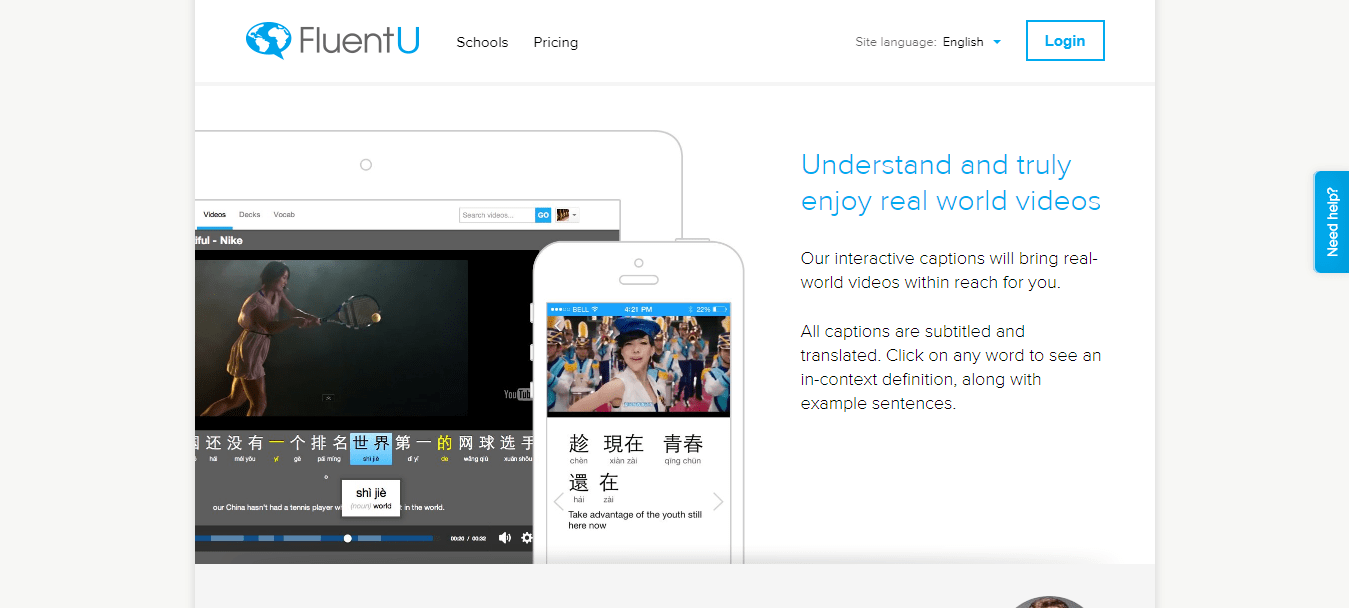1349x608 pixels.
Task: Click the GO search button
Action: [543, 215]
